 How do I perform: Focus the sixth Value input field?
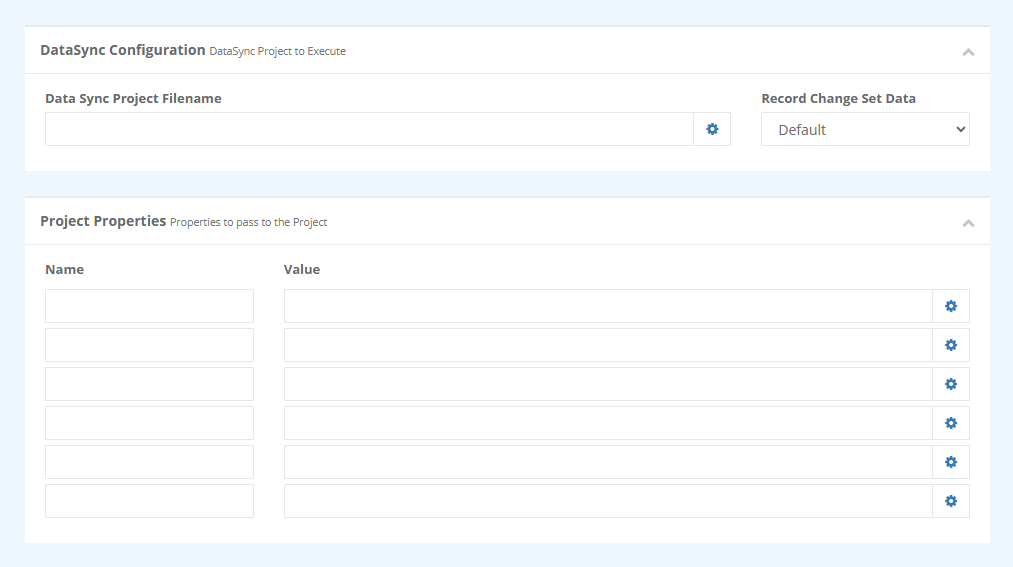[x=608, y=501]
